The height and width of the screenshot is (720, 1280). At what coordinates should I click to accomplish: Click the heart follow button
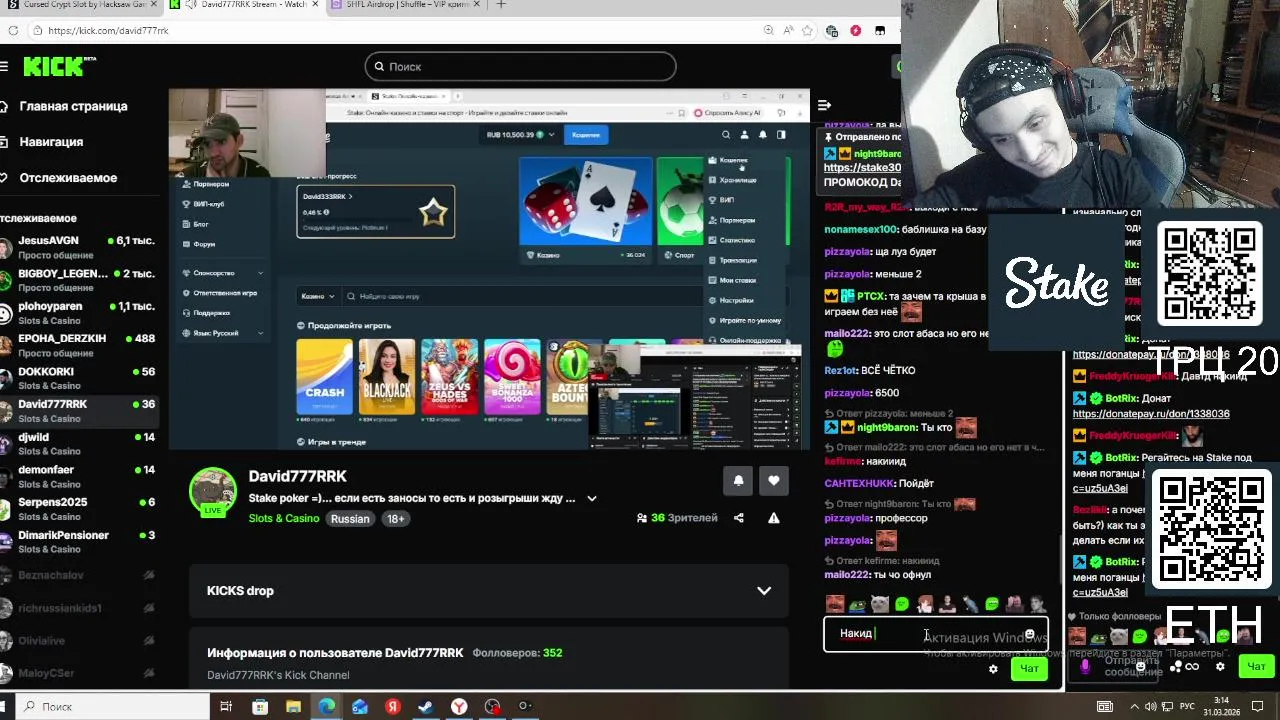point(774,480)
